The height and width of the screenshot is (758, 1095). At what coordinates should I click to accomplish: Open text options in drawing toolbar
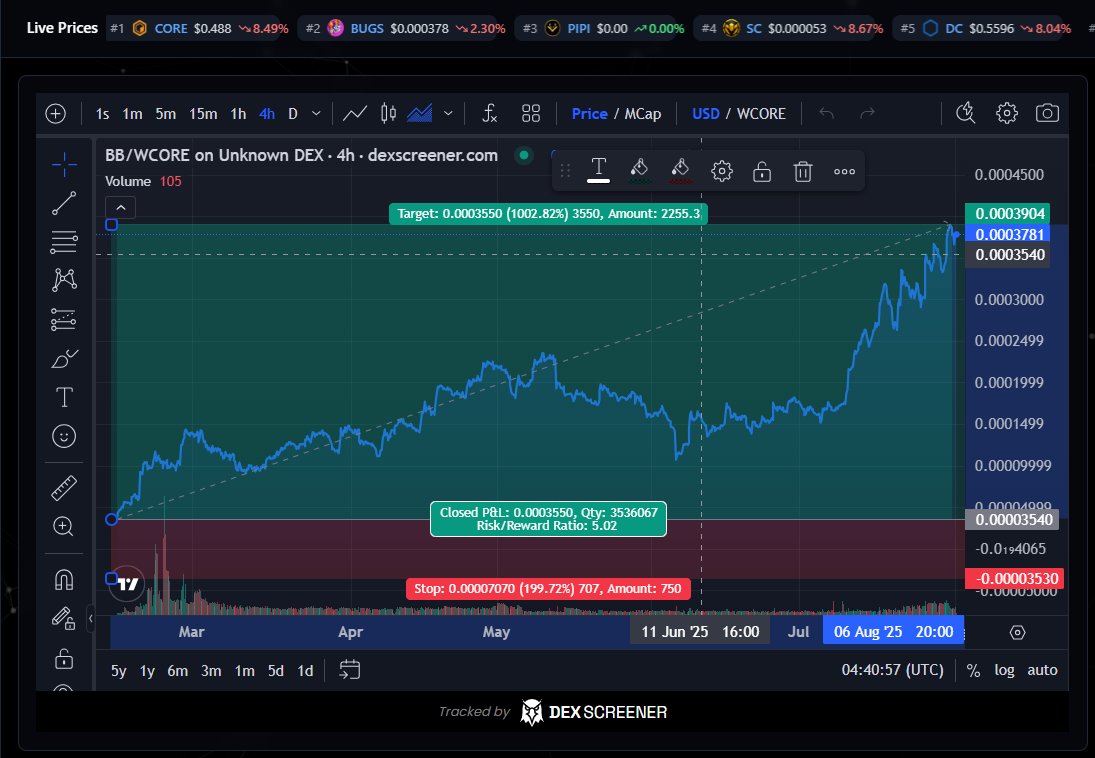598,170
